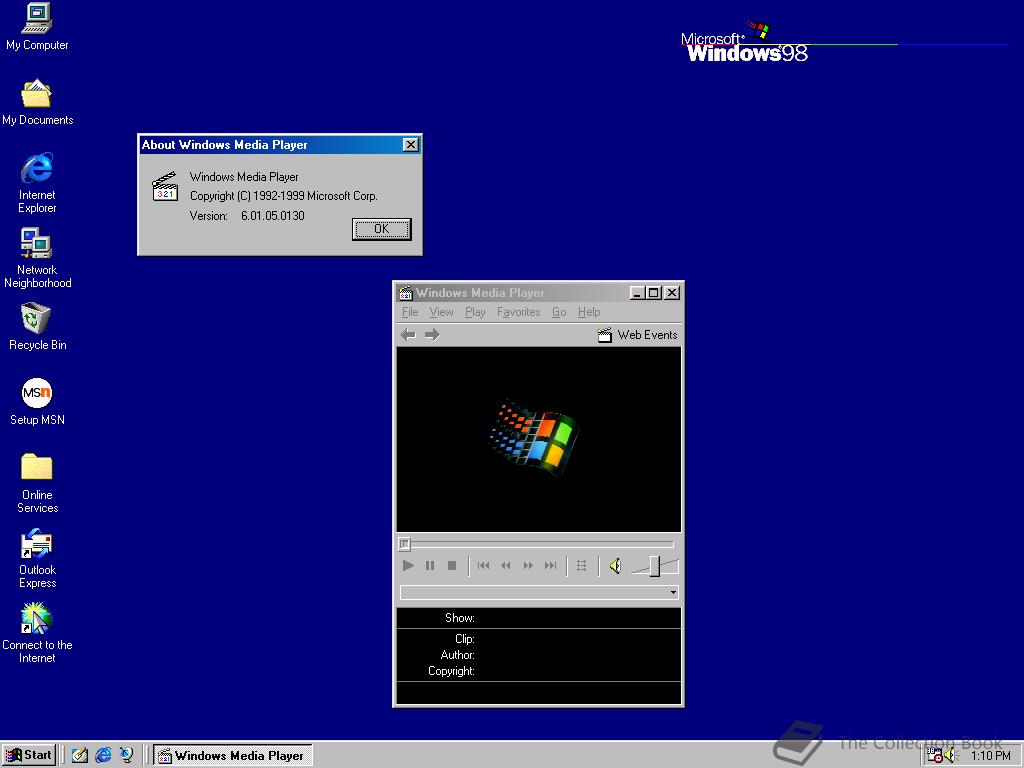The width and height of the screenshot is (1024, 768).
Task: Click the Clip: label in Media Player
Action: (x=464, y=639)
